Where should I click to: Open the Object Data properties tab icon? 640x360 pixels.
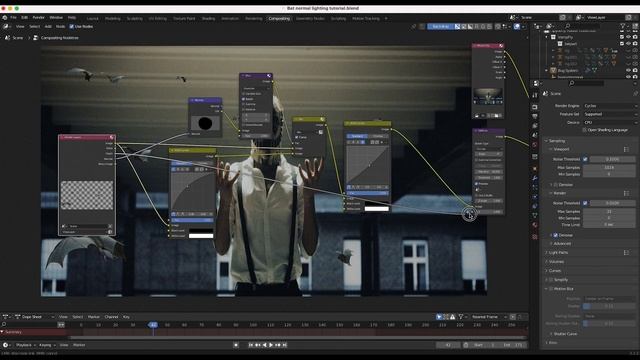535,216
